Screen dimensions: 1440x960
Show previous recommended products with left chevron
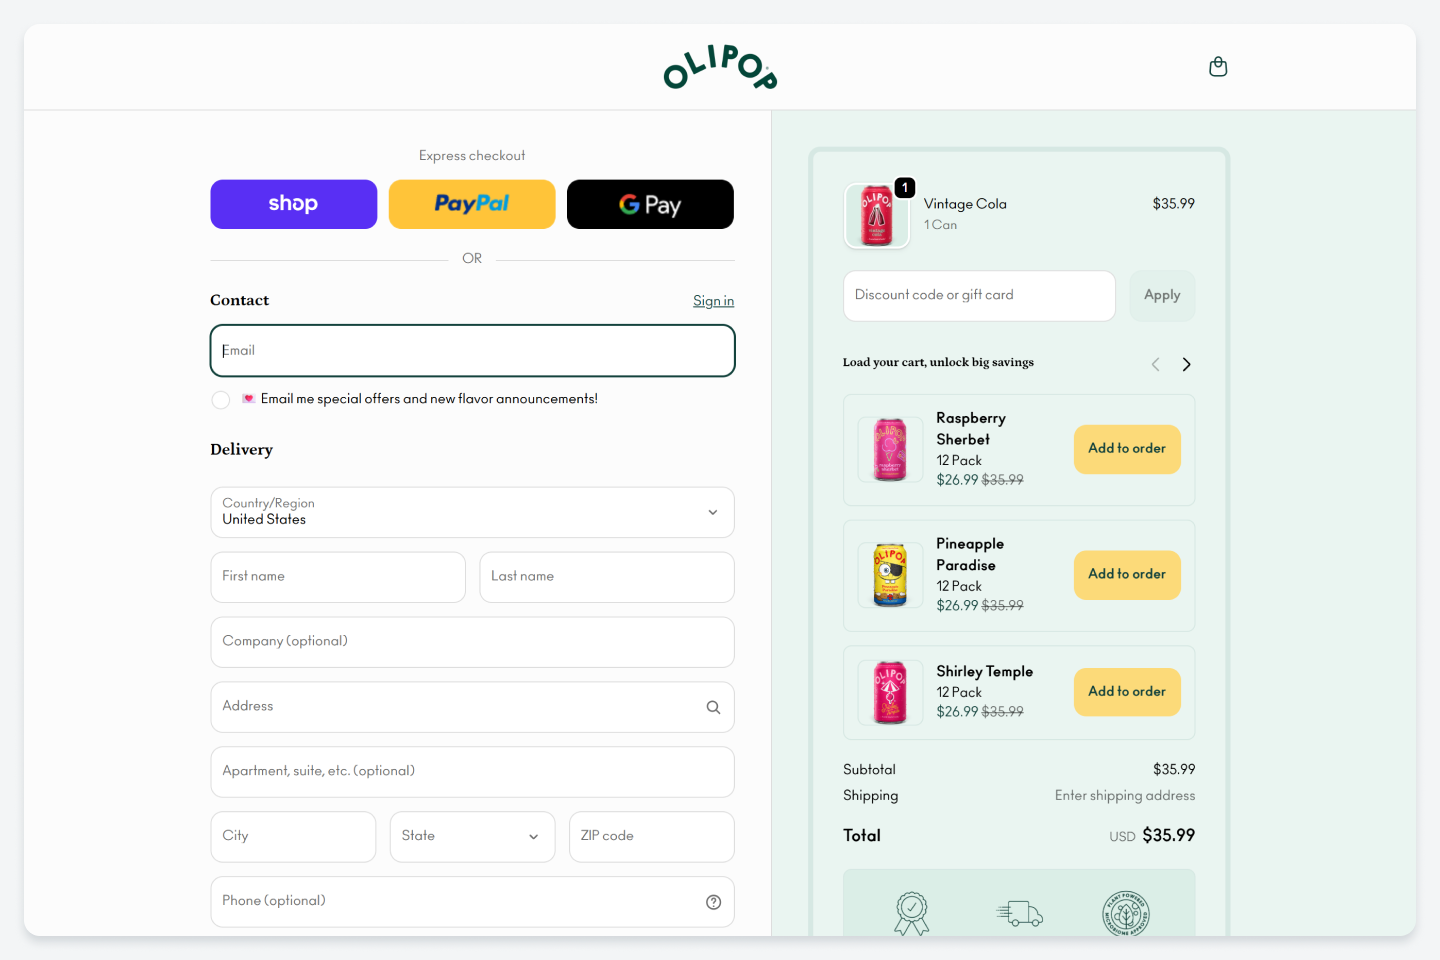pyautogui.click(x=1155, y=364)
